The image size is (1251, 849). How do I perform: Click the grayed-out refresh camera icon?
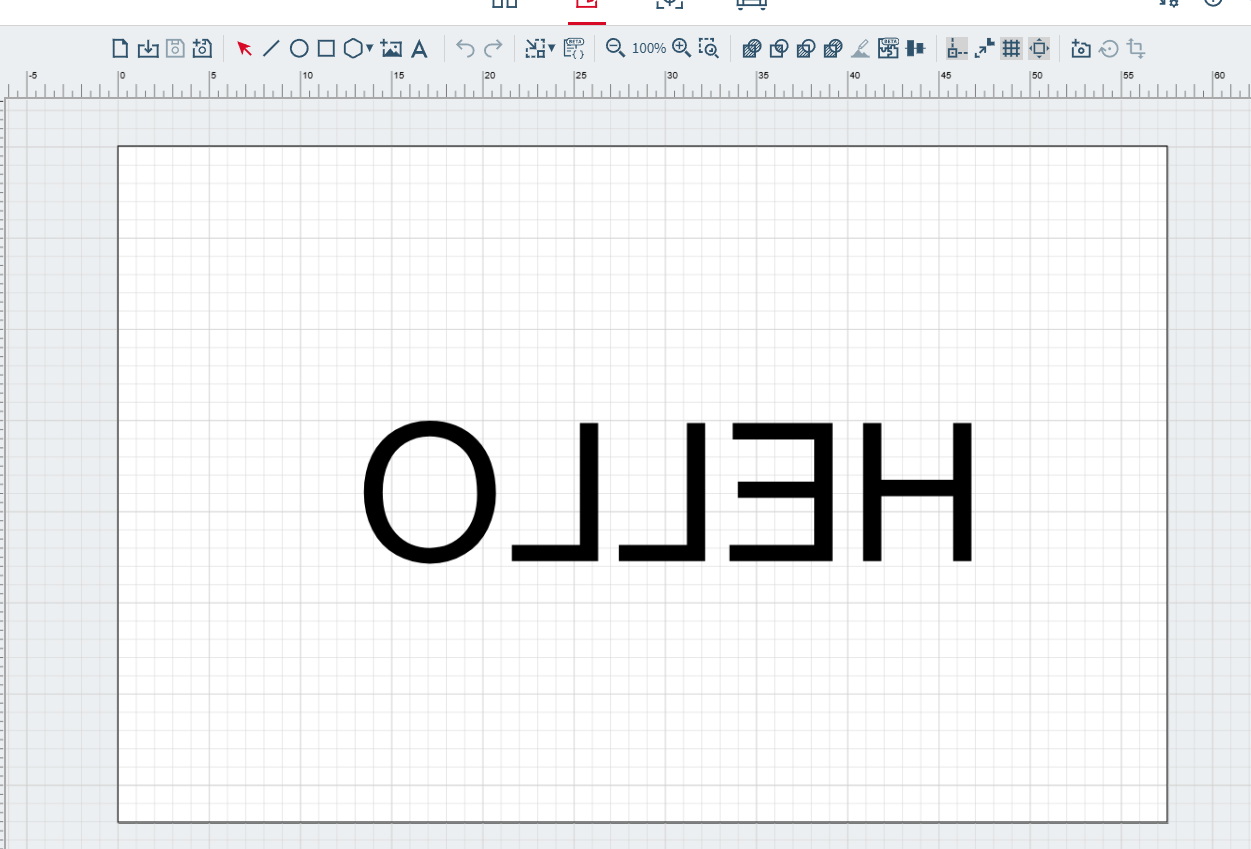coord(1109,48)
